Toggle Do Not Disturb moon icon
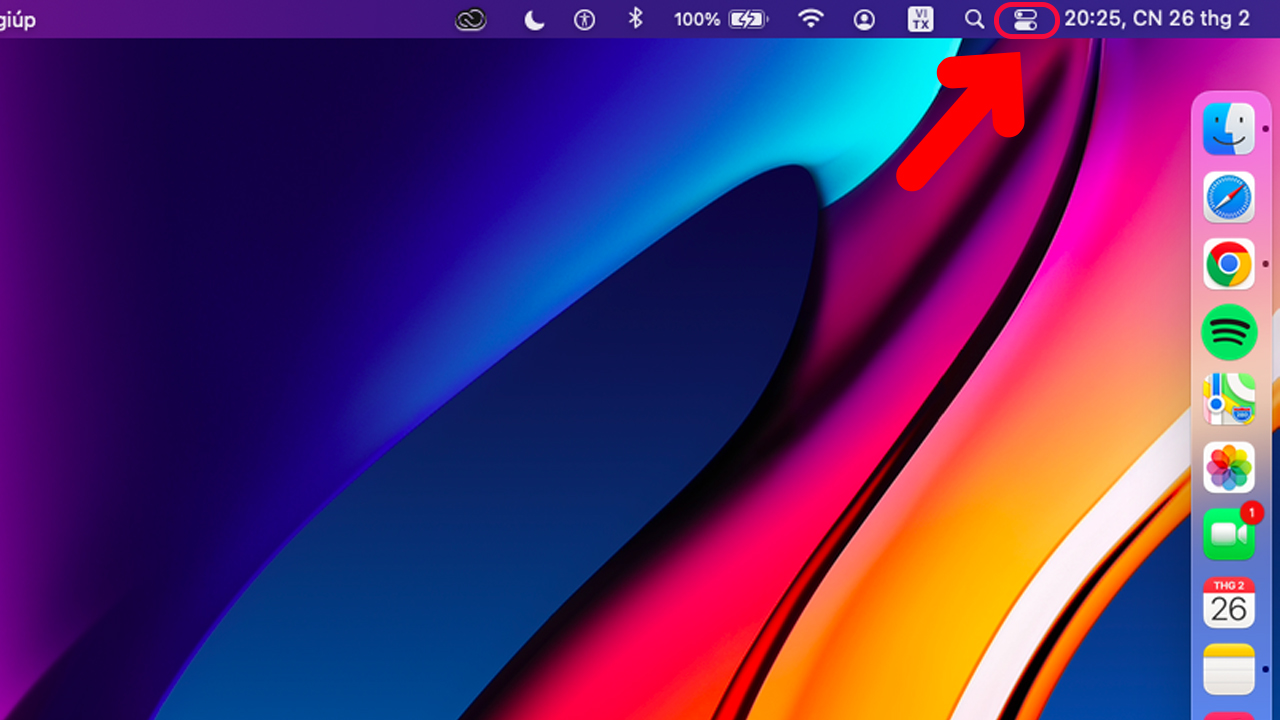Screen dimensions: 1280x720 pyautogui.click(x=534, y=19)
